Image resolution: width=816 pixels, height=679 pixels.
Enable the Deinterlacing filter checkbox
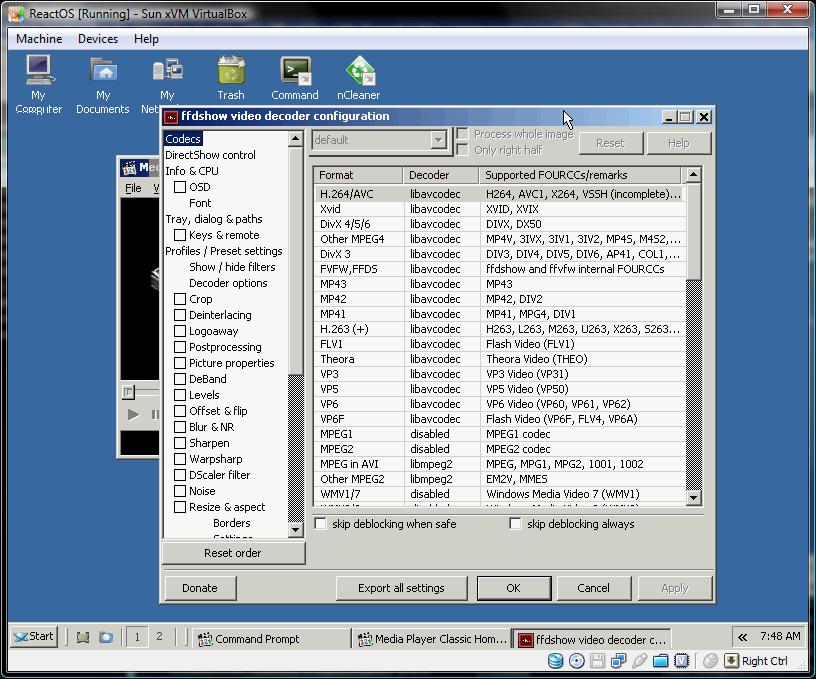pos(180,315)
